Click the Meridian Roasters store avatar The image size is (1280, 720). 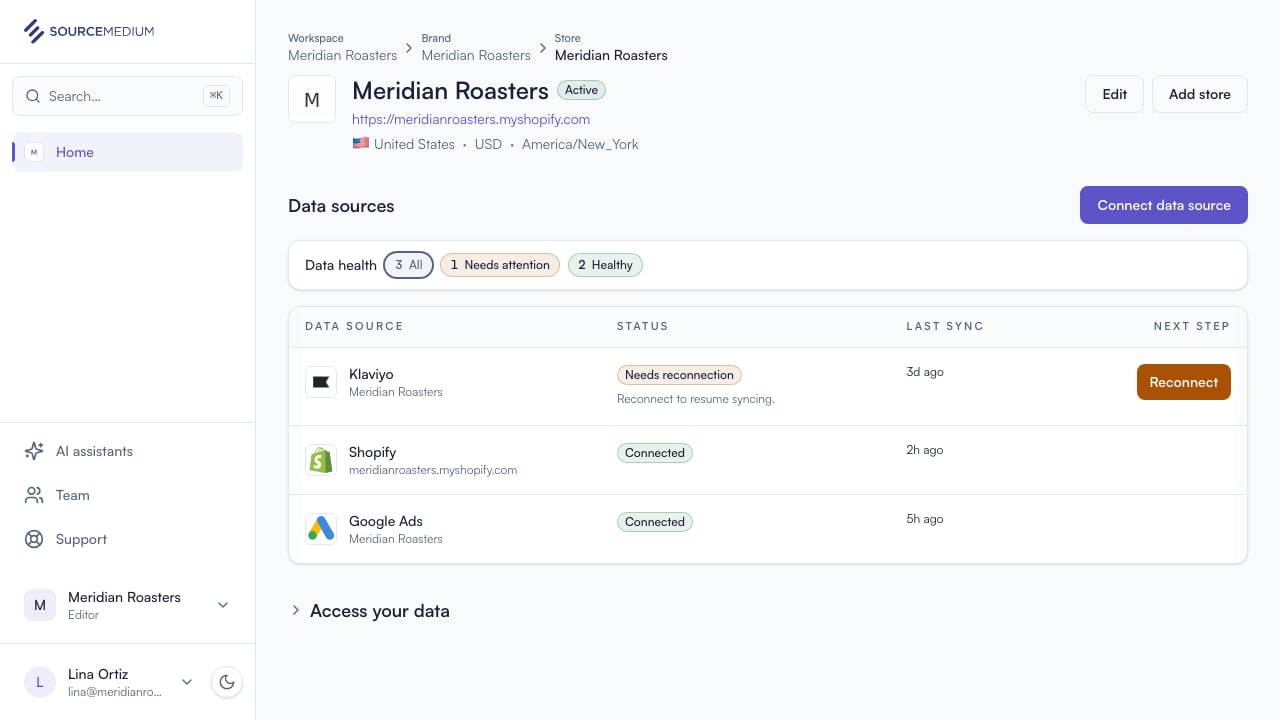coord(312,99)
